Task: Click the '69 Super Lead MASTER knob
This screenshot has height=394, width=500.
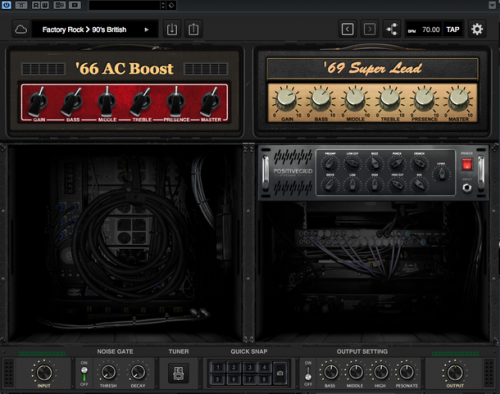Action: pos(459,99)
